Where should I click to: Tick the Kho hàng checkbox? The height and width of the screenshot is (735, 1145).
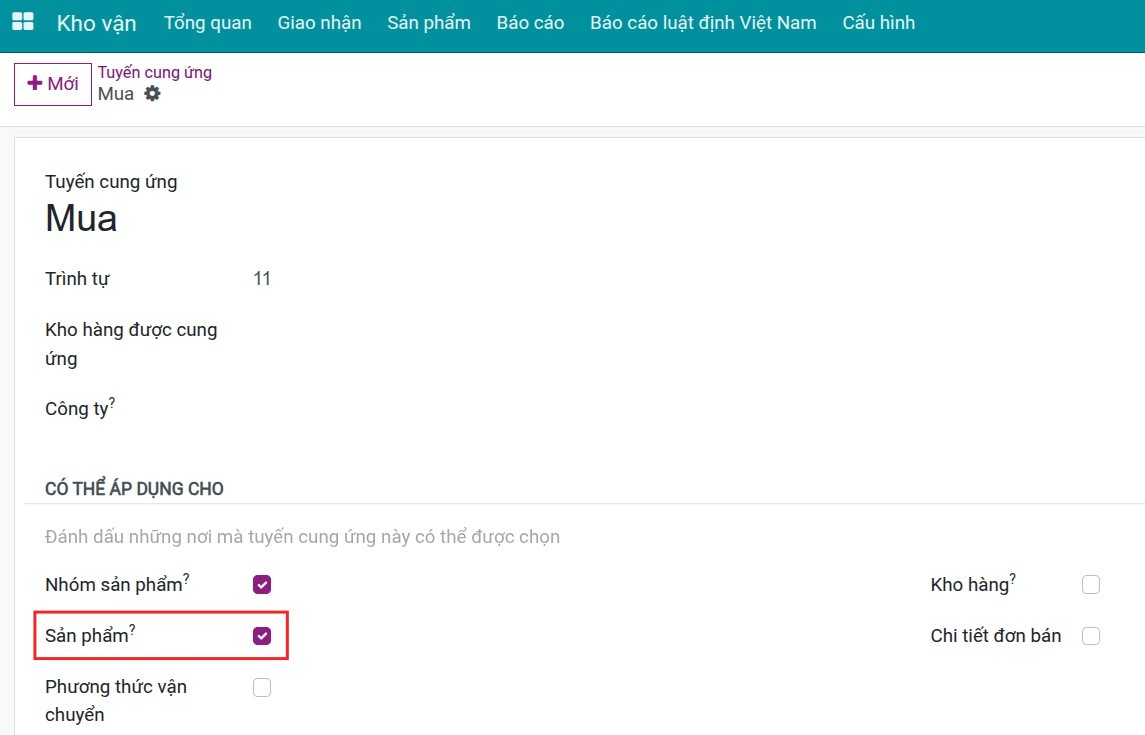(1091, 585)
